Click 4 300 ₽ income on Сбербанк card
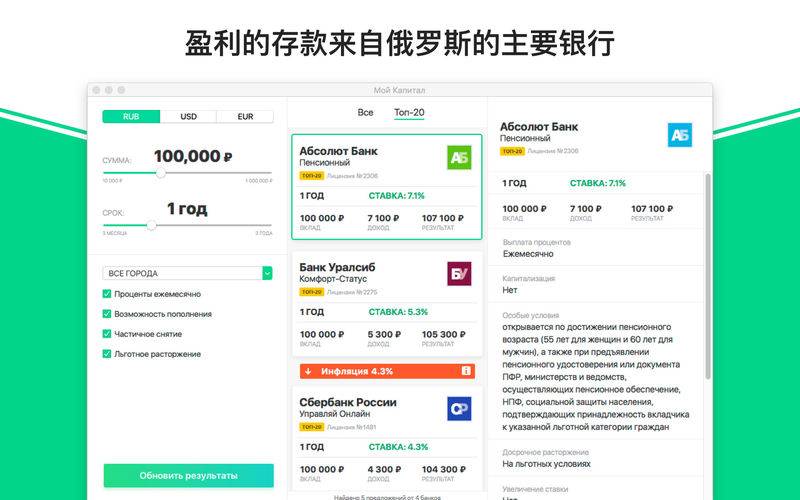 pyautogui.click(x=384, y=469)
